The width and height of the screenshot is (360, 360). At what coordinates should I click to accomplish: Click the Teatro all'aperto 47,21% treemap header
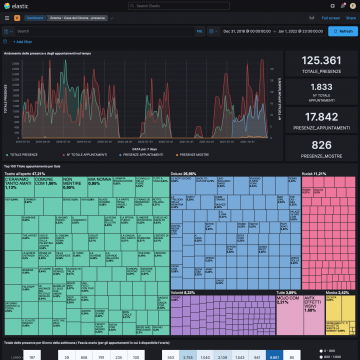pyautogui.click(x=25, y=174)
